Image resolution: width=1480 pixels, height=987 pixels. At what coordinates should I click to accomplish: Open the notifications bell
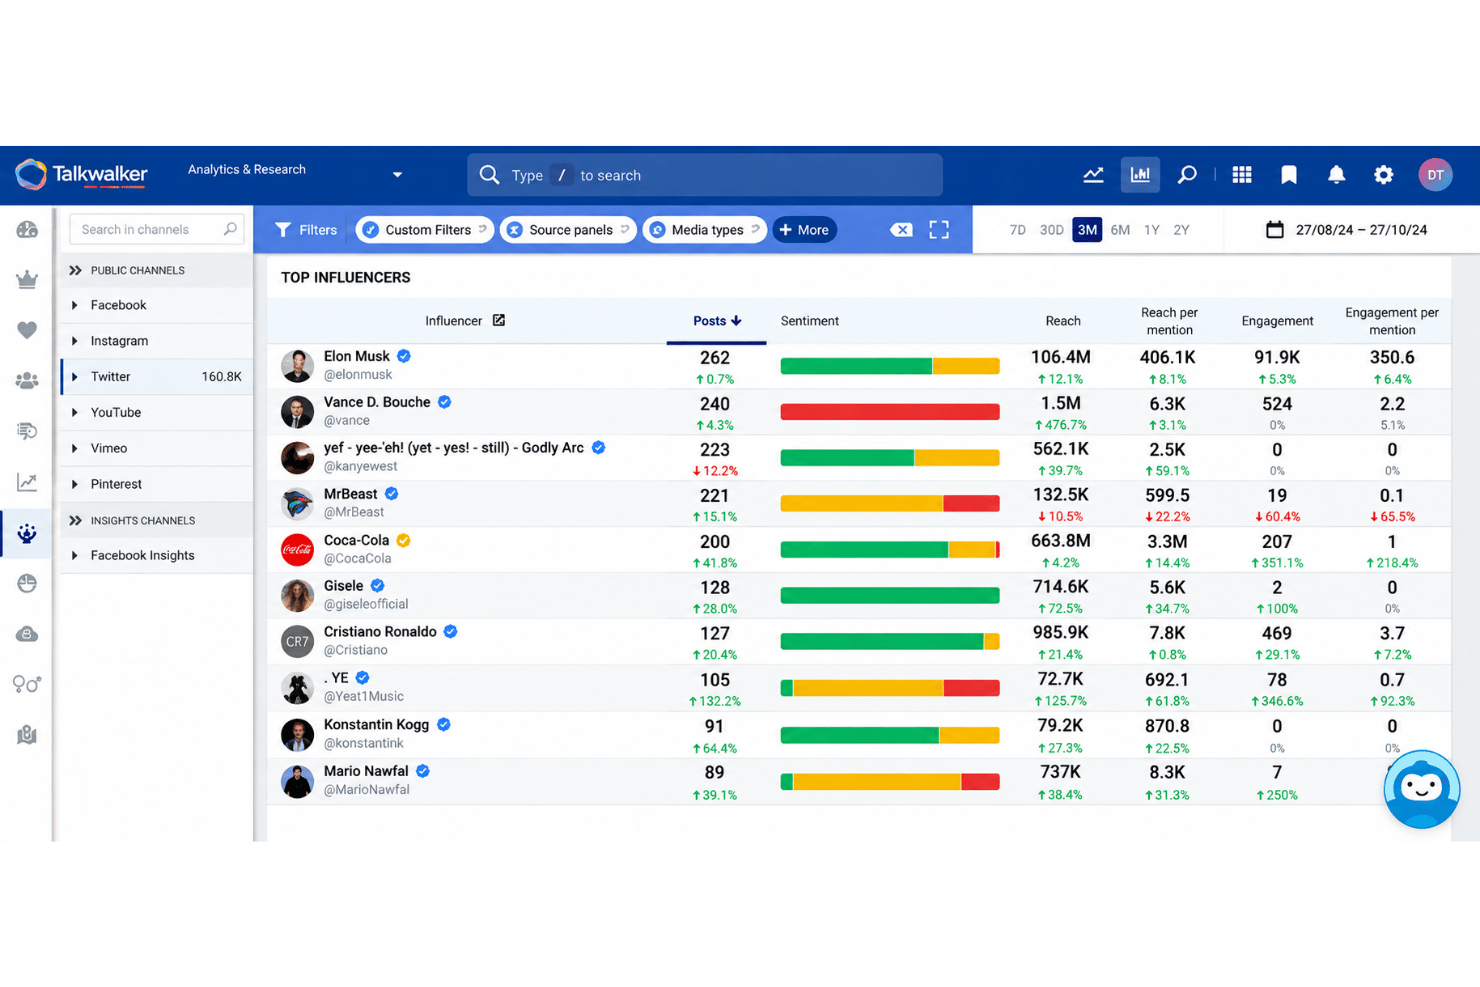click(x=1336, y=175)
